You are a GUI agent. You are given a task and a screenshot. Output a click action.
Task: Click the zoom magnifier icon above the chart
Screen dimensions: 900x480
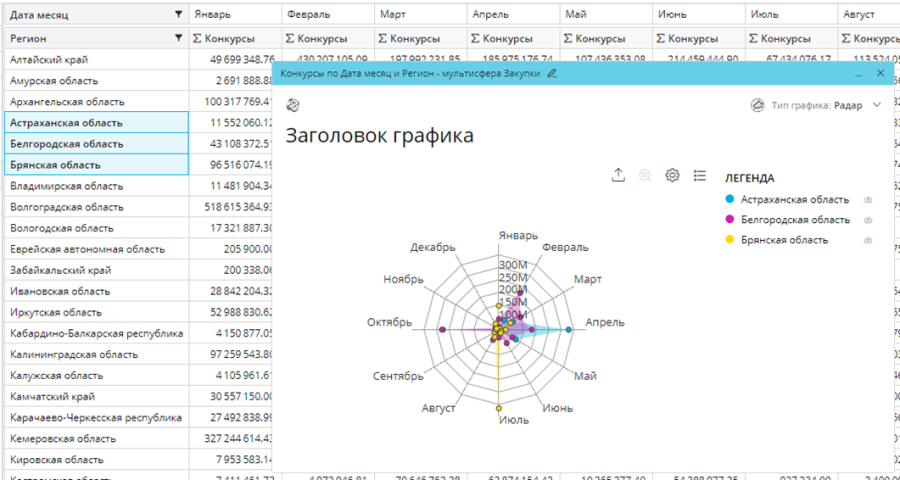pos(645,175)
